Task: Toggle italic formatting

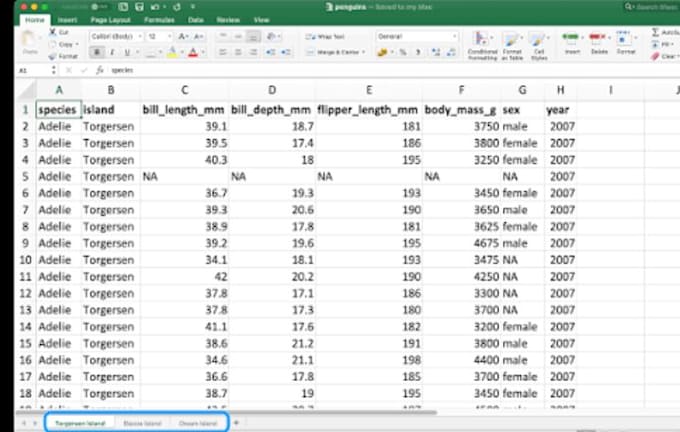Action: pos(112,52)
